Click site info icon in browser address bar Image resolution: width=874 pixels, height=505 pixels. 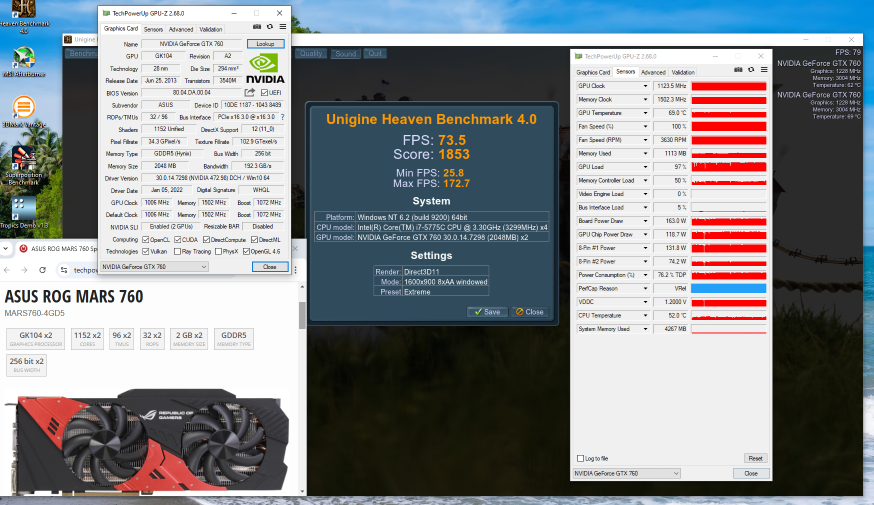coord(64,270)
